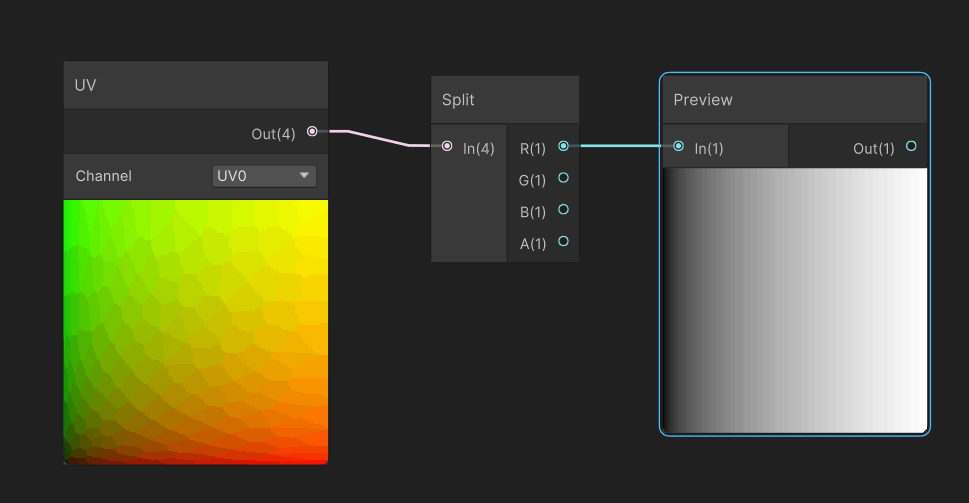
Task: Click the Split node A(1) output port
Action: point(563,241)
